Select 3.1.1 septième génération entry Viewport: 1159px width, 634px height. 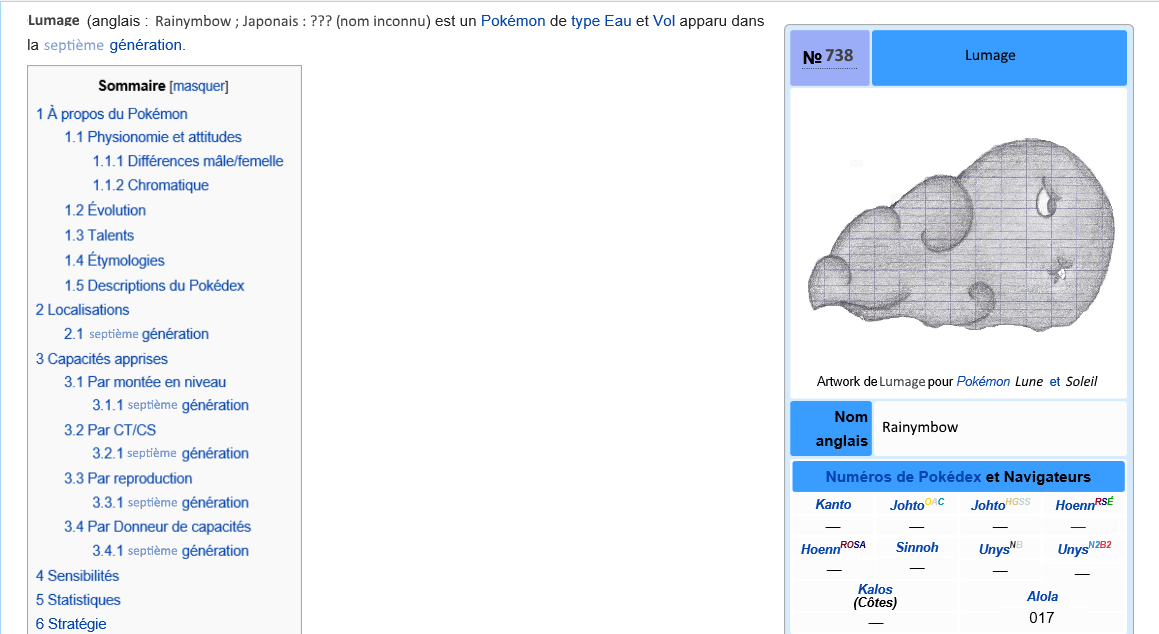[x=170, y=405]
